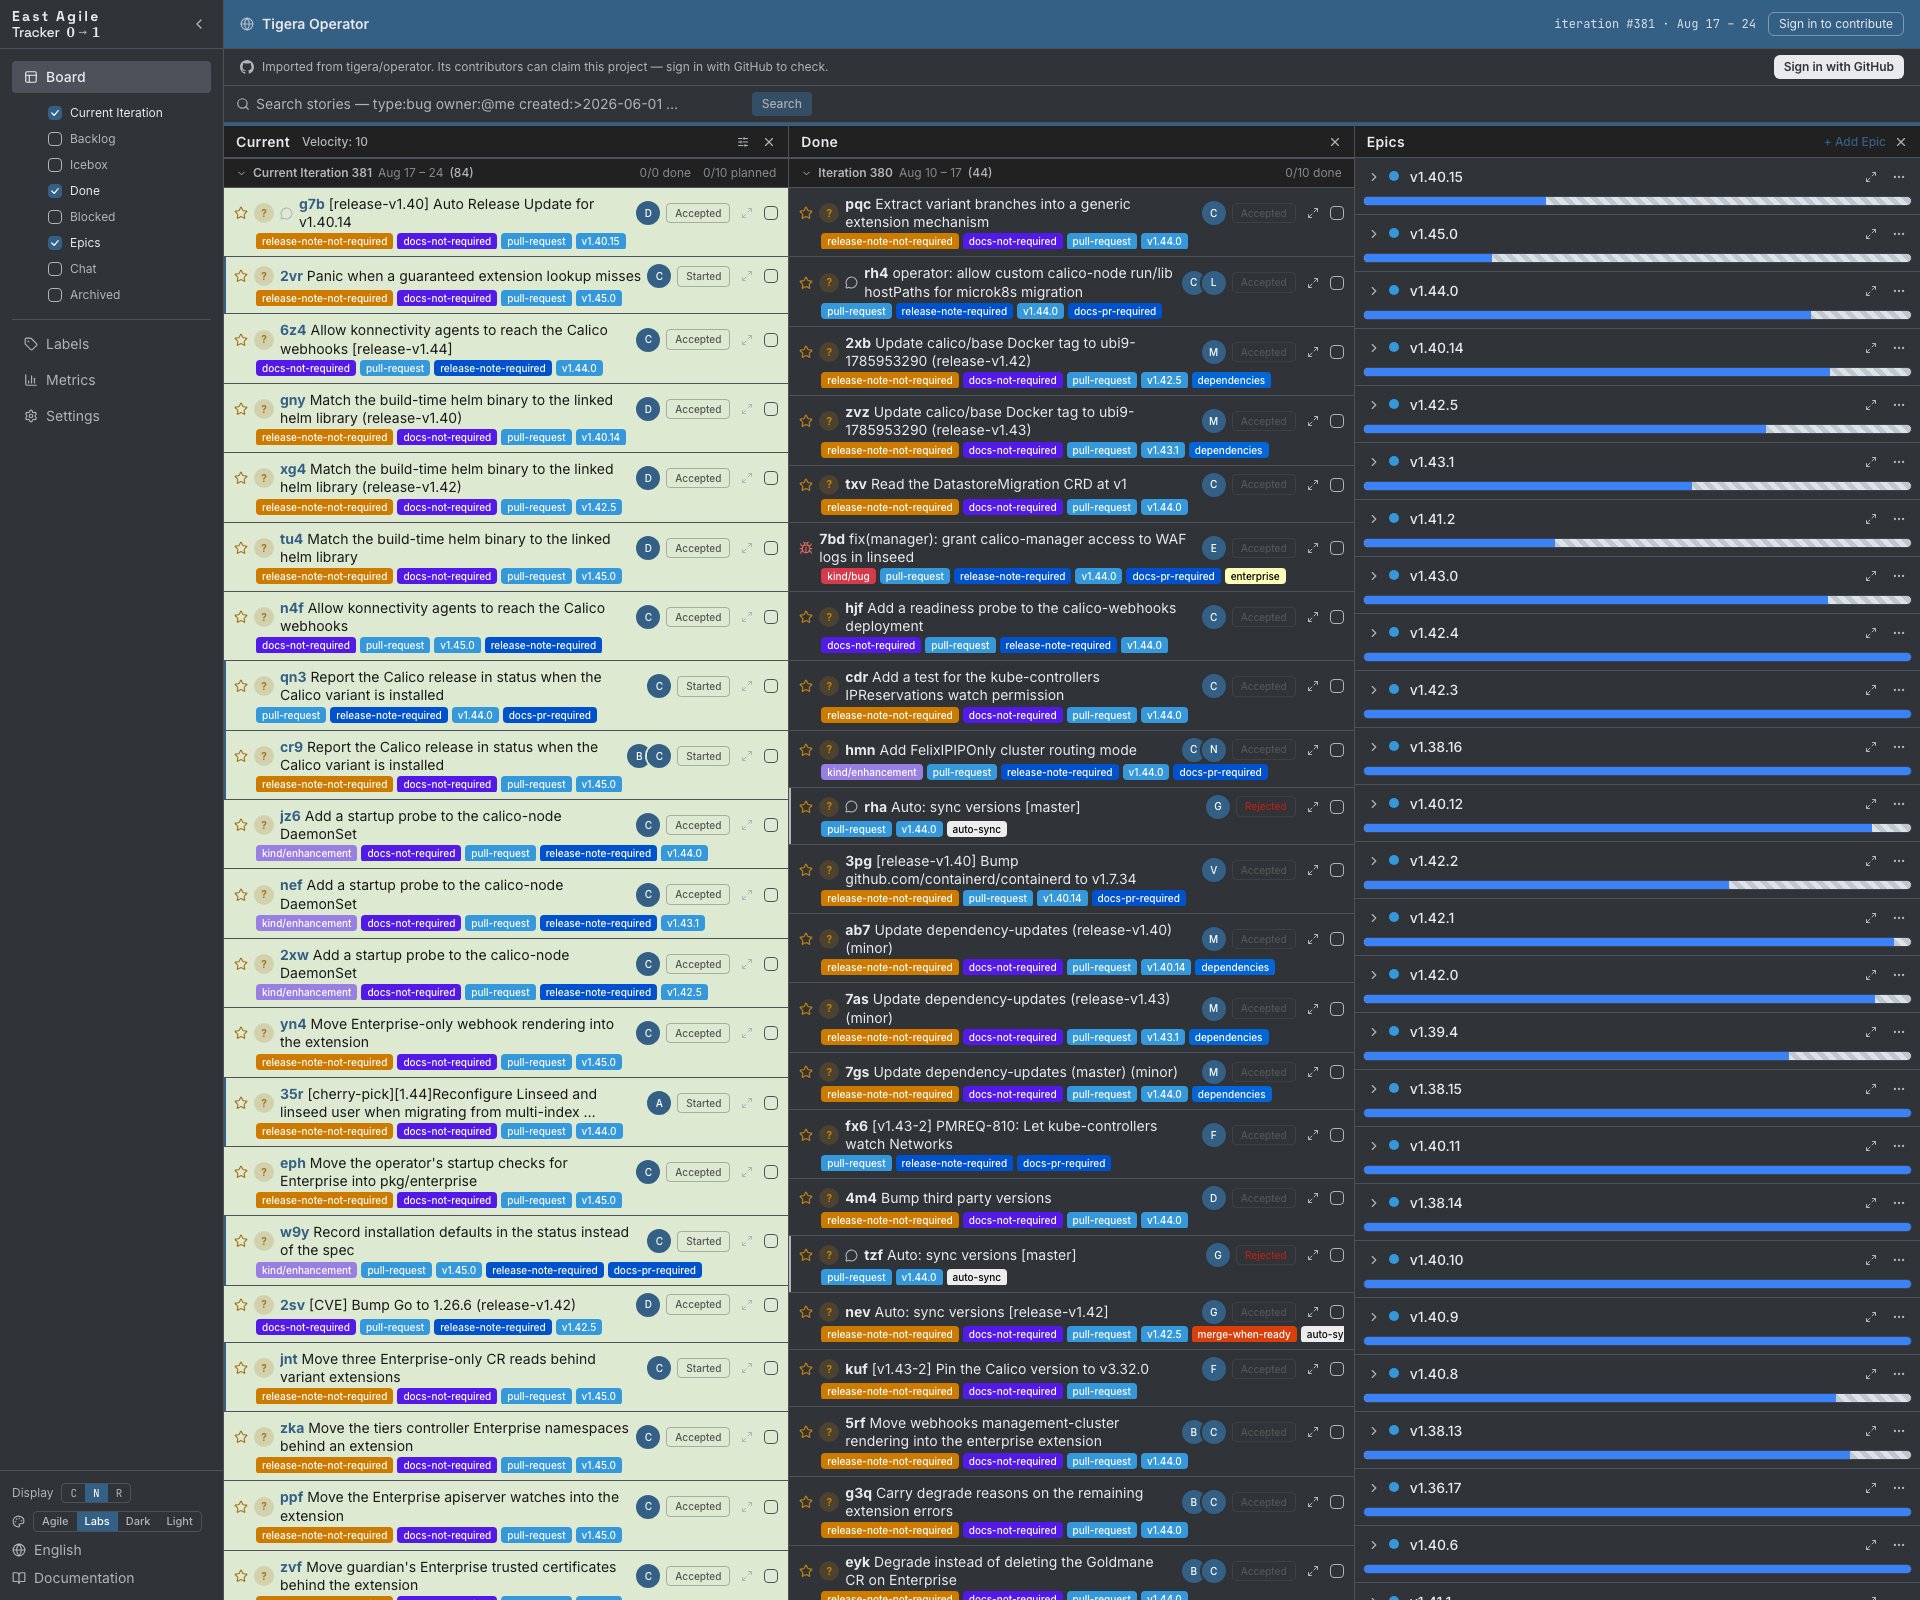The width and height of the screenshot is (1920, 1600).
Task: Star the hmn FelixIPIPOnly story
Action: [806, 750]
